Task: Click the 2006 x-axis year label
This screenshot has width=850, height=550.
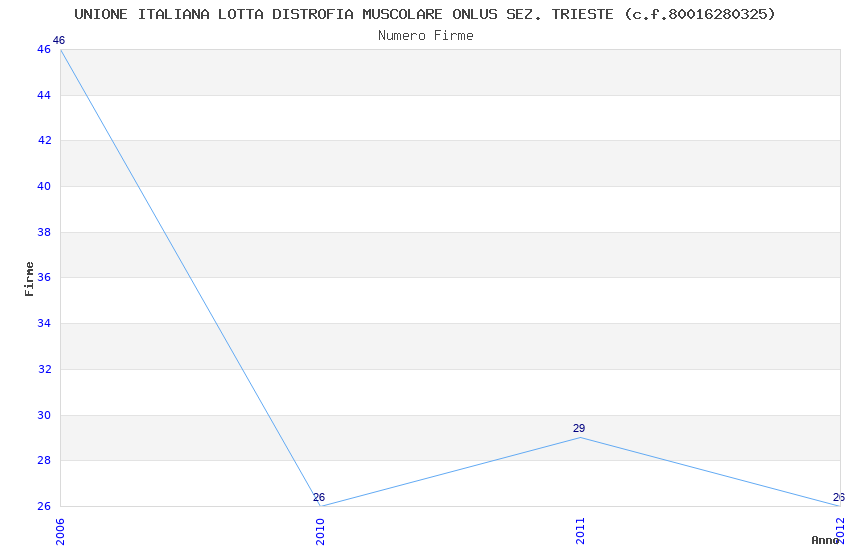Action: pyautogui.click(x=60, y=531)
